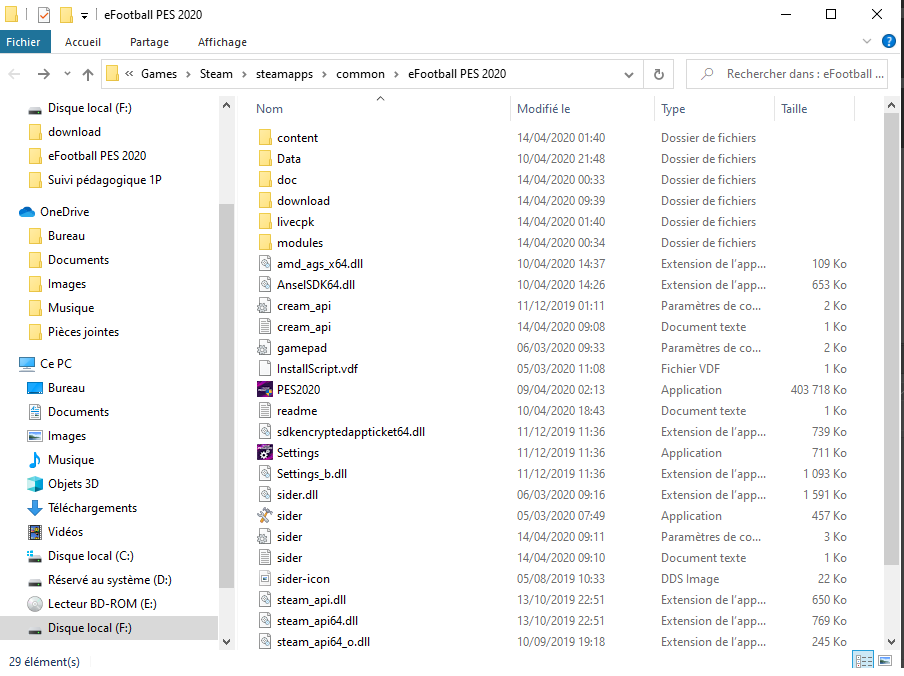Expand the chevron after Steam in address bar
904x676 pixels.
coord(244,74)
